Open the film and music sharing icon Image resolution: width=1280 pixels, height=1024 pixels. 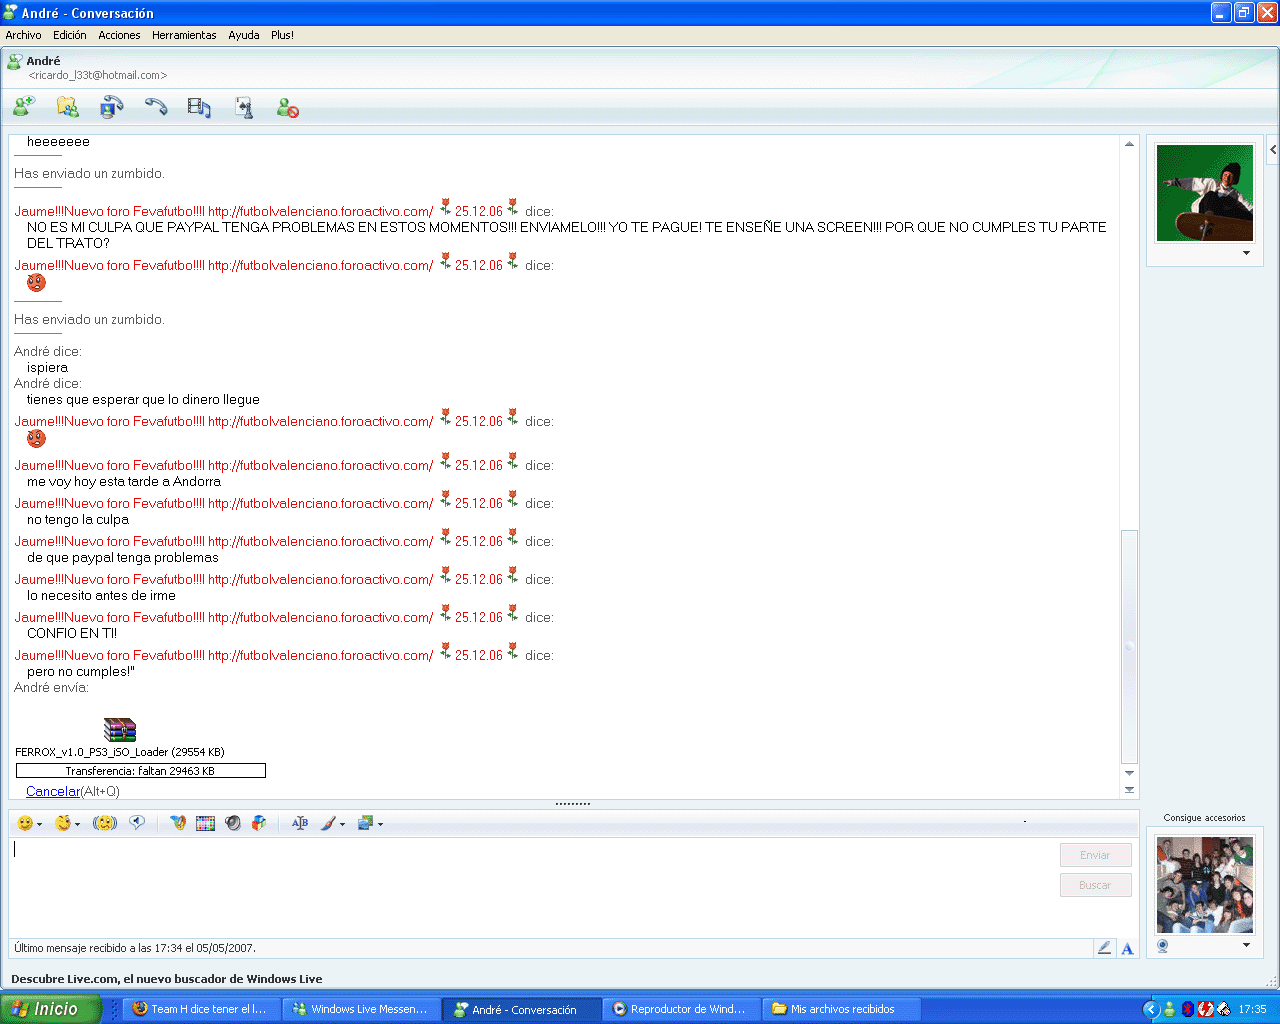[200, 107]
